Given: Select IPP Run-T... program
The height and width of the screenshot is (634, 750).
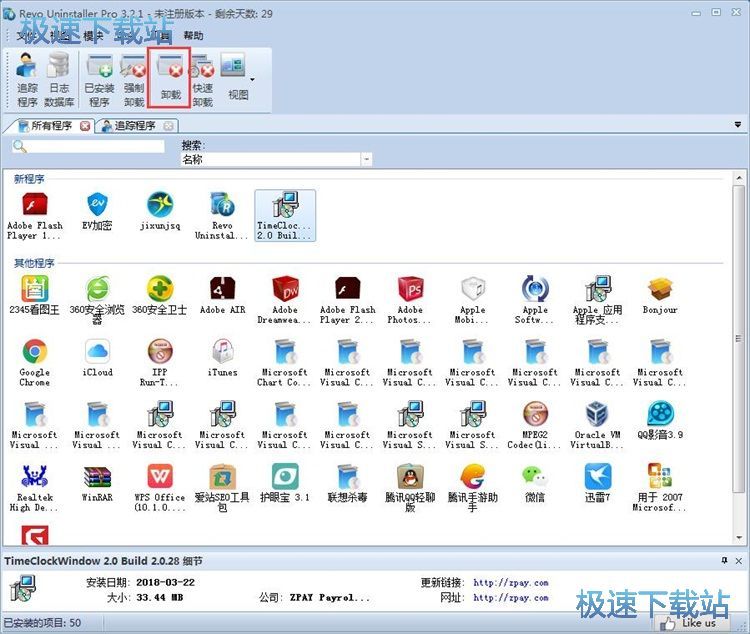Looking at the screenshot, I should point(160,363).
